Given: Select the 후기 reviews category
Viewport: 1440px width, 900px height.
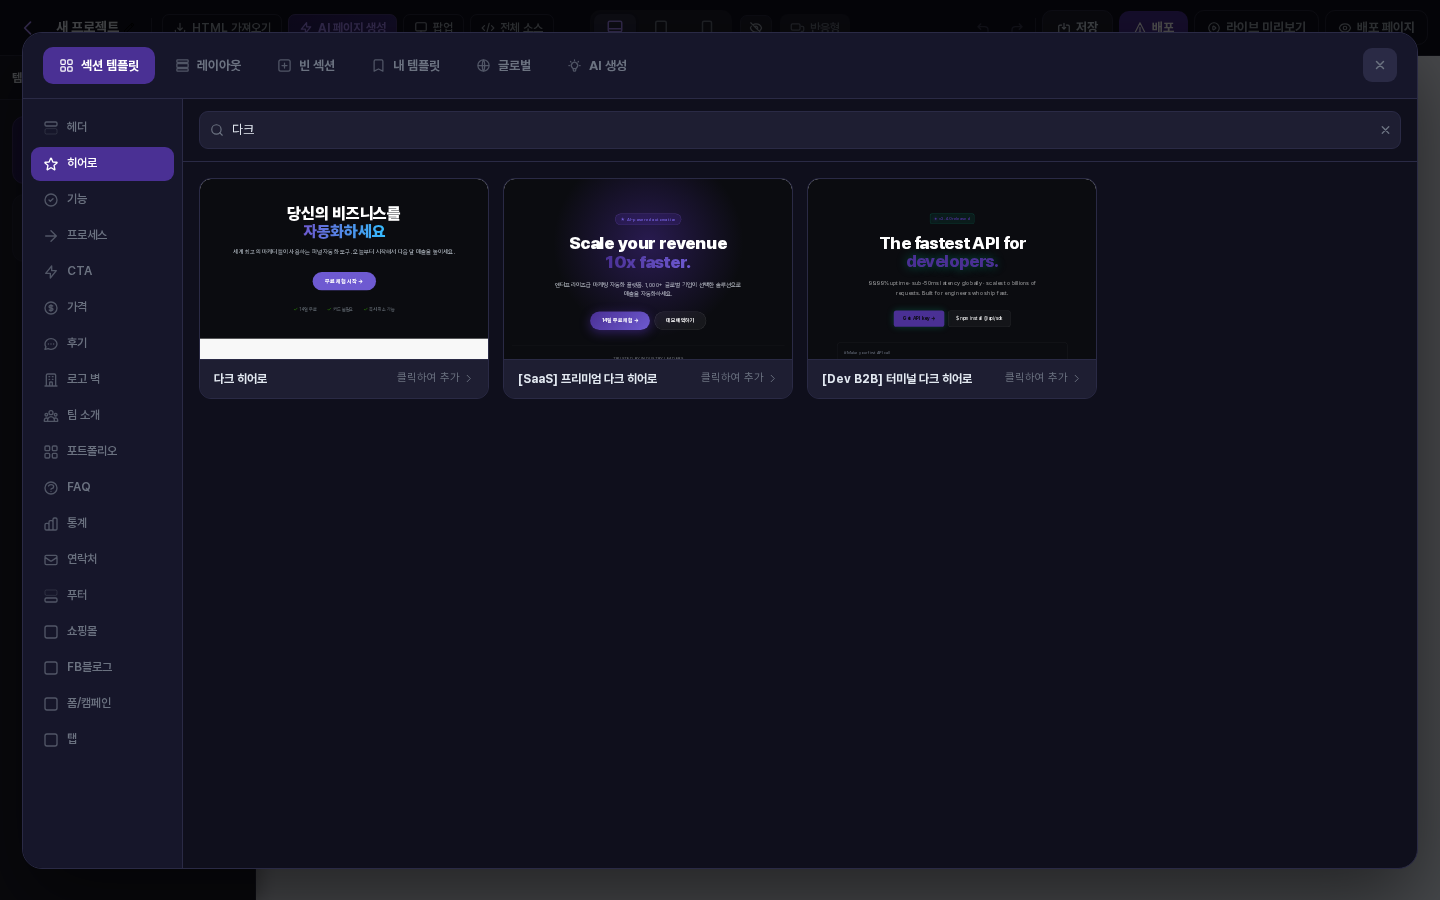Looking at the screenshot, I should tap(102, 343).
